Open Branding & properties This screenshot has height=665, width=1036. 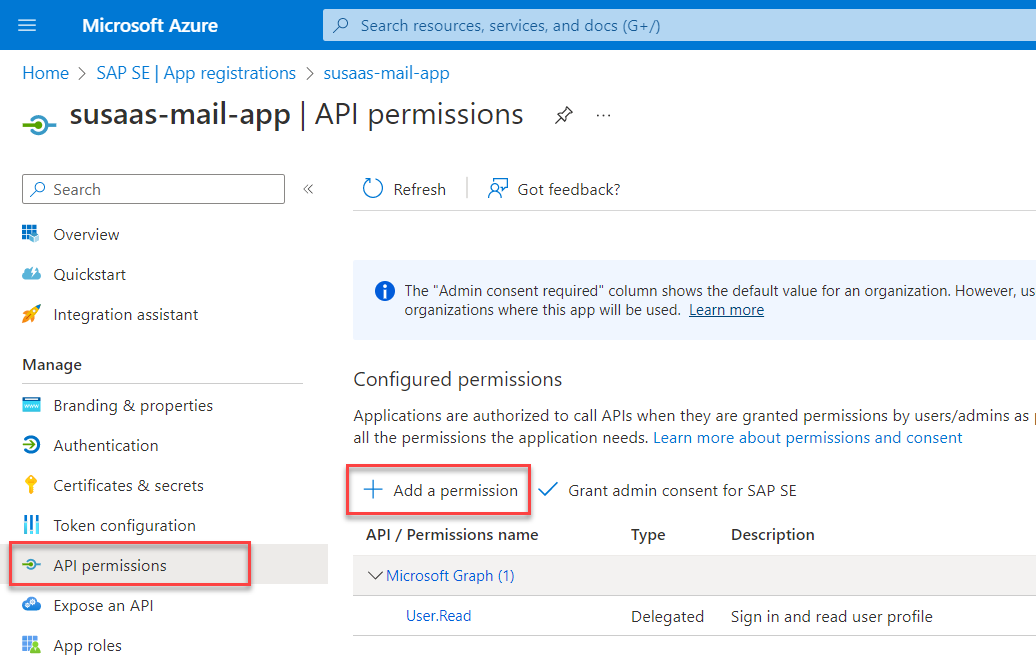[x=133, y=405]
